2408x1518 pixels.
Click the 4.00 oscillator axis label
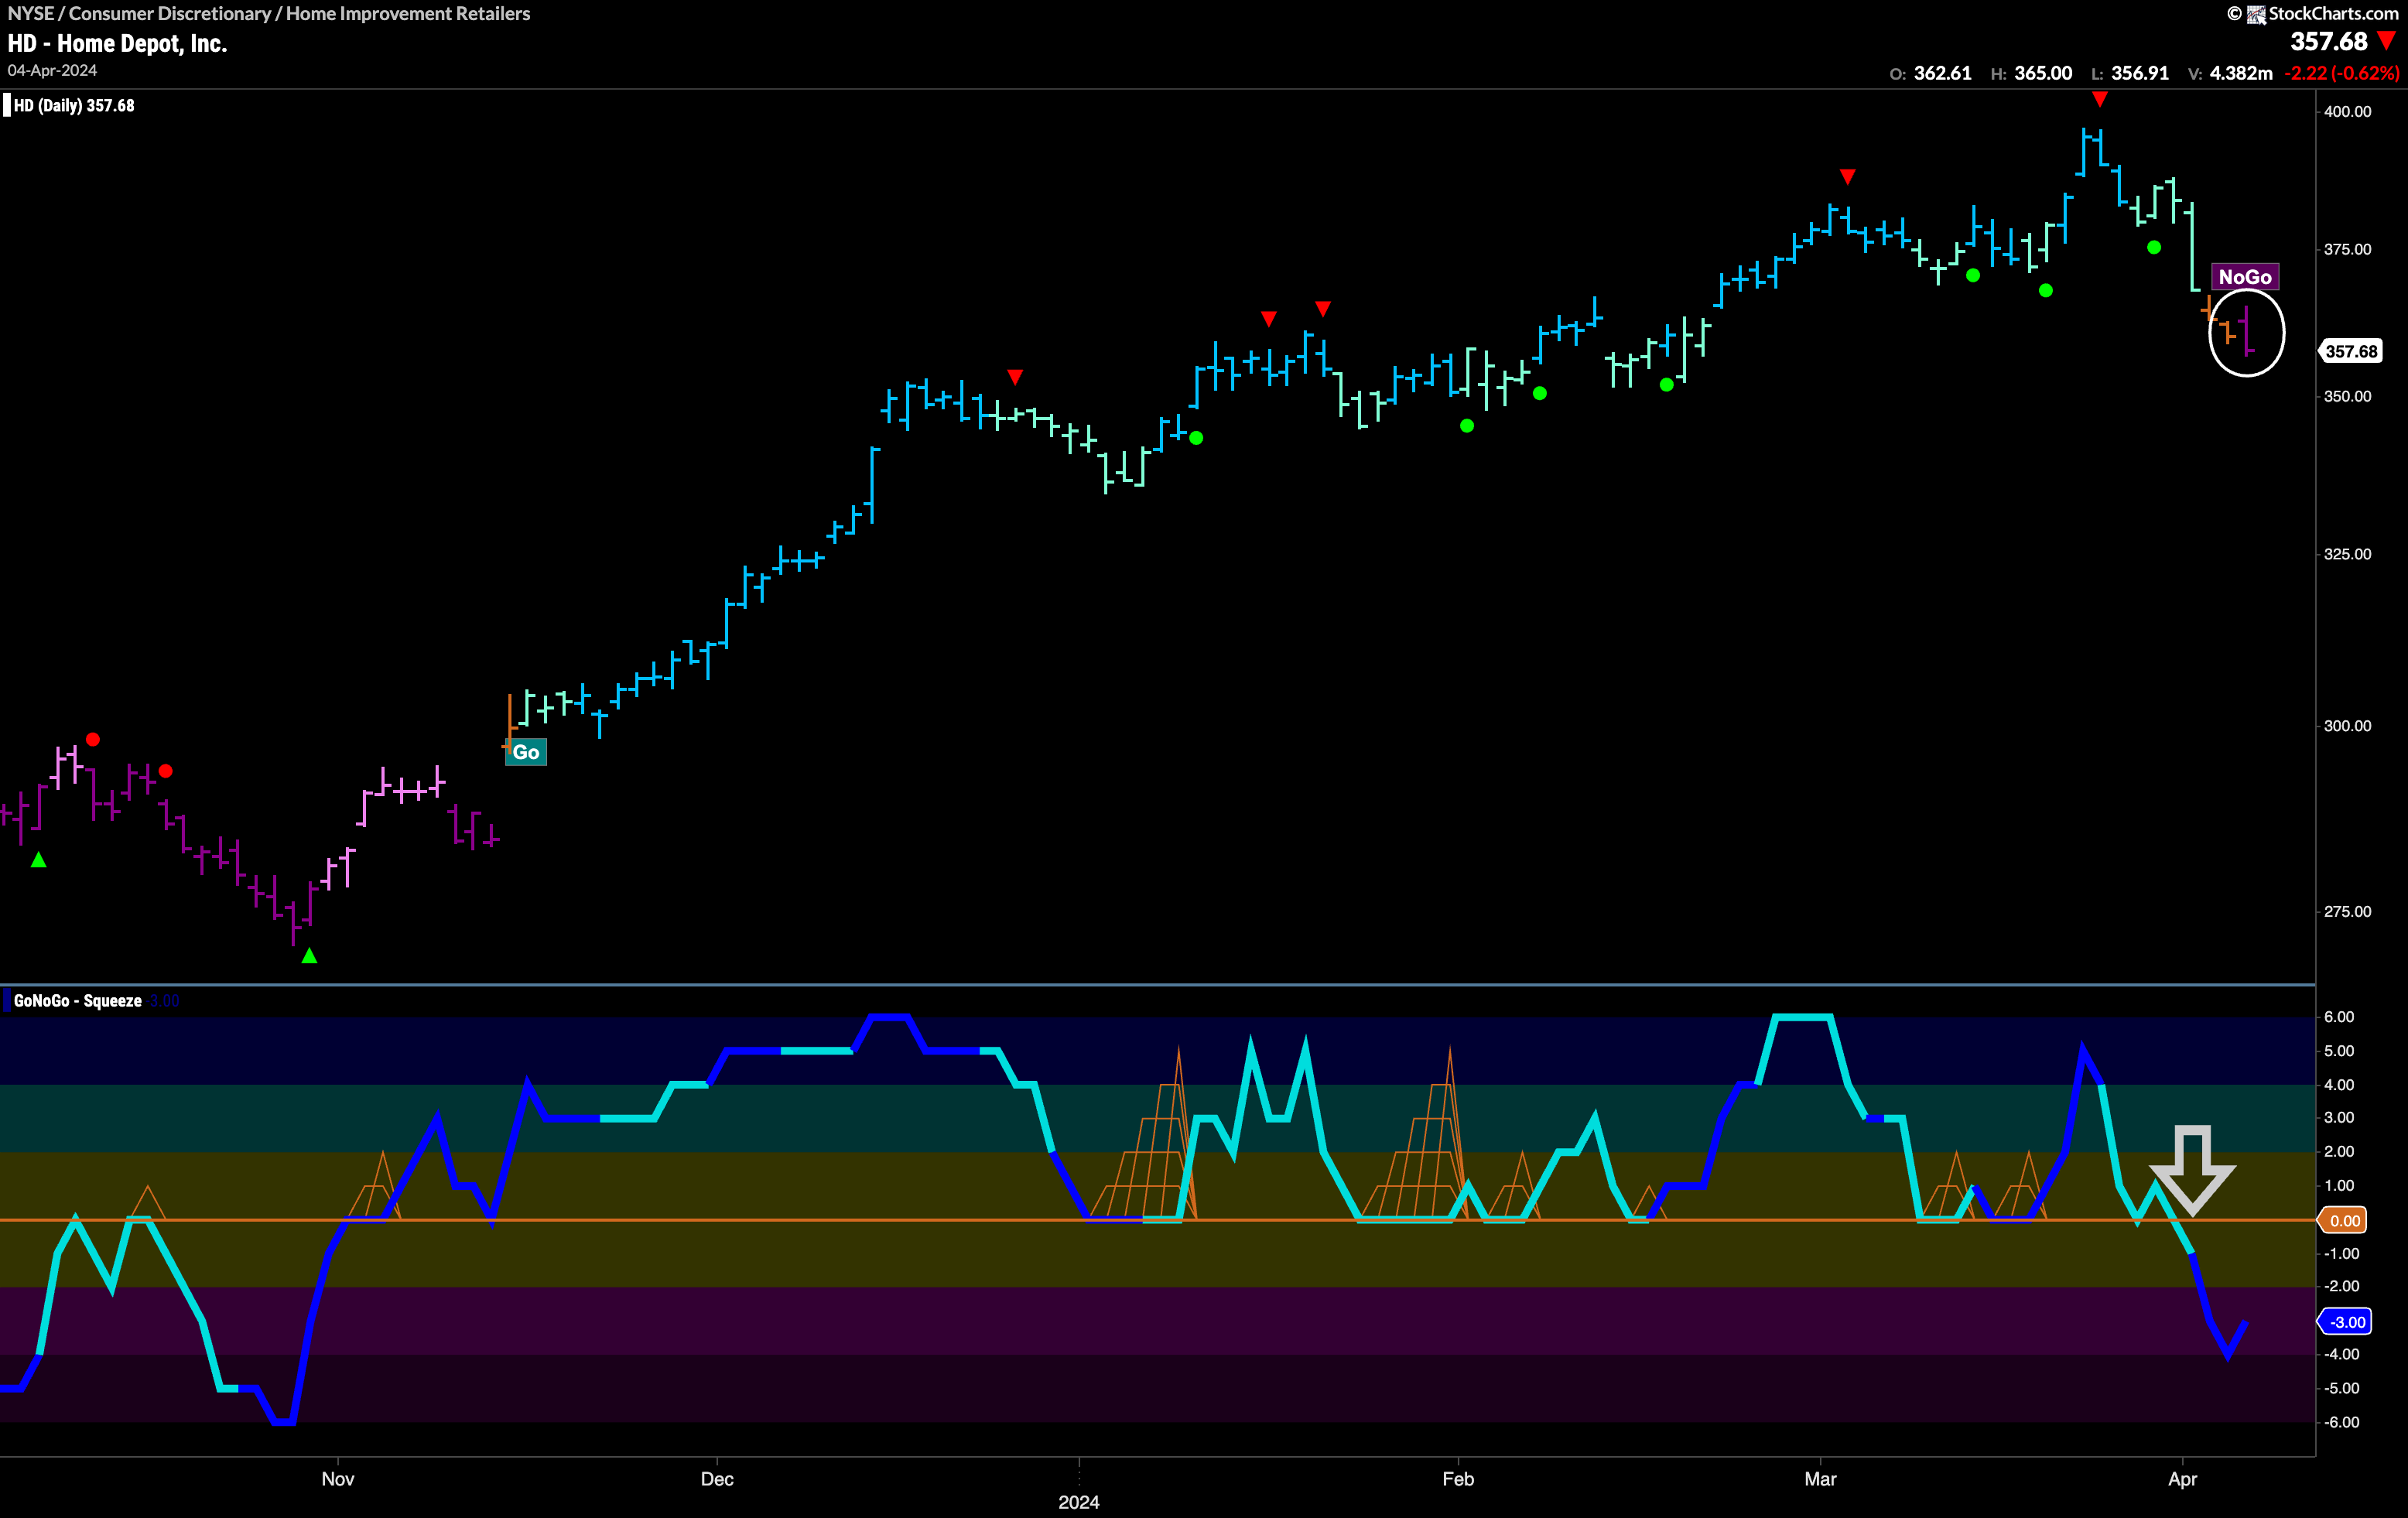[x=2338, y=1085]
